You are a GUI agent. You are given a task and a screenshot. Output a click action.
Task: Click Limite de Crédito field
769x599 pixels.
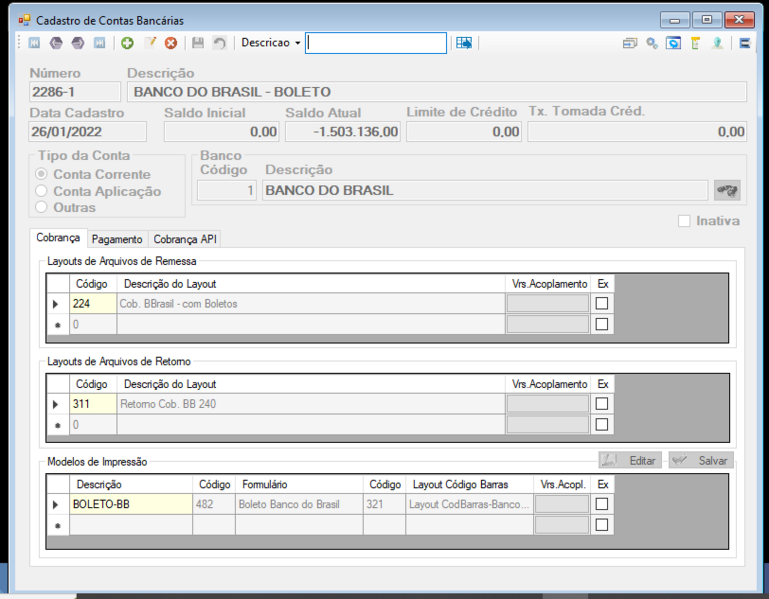463,131
